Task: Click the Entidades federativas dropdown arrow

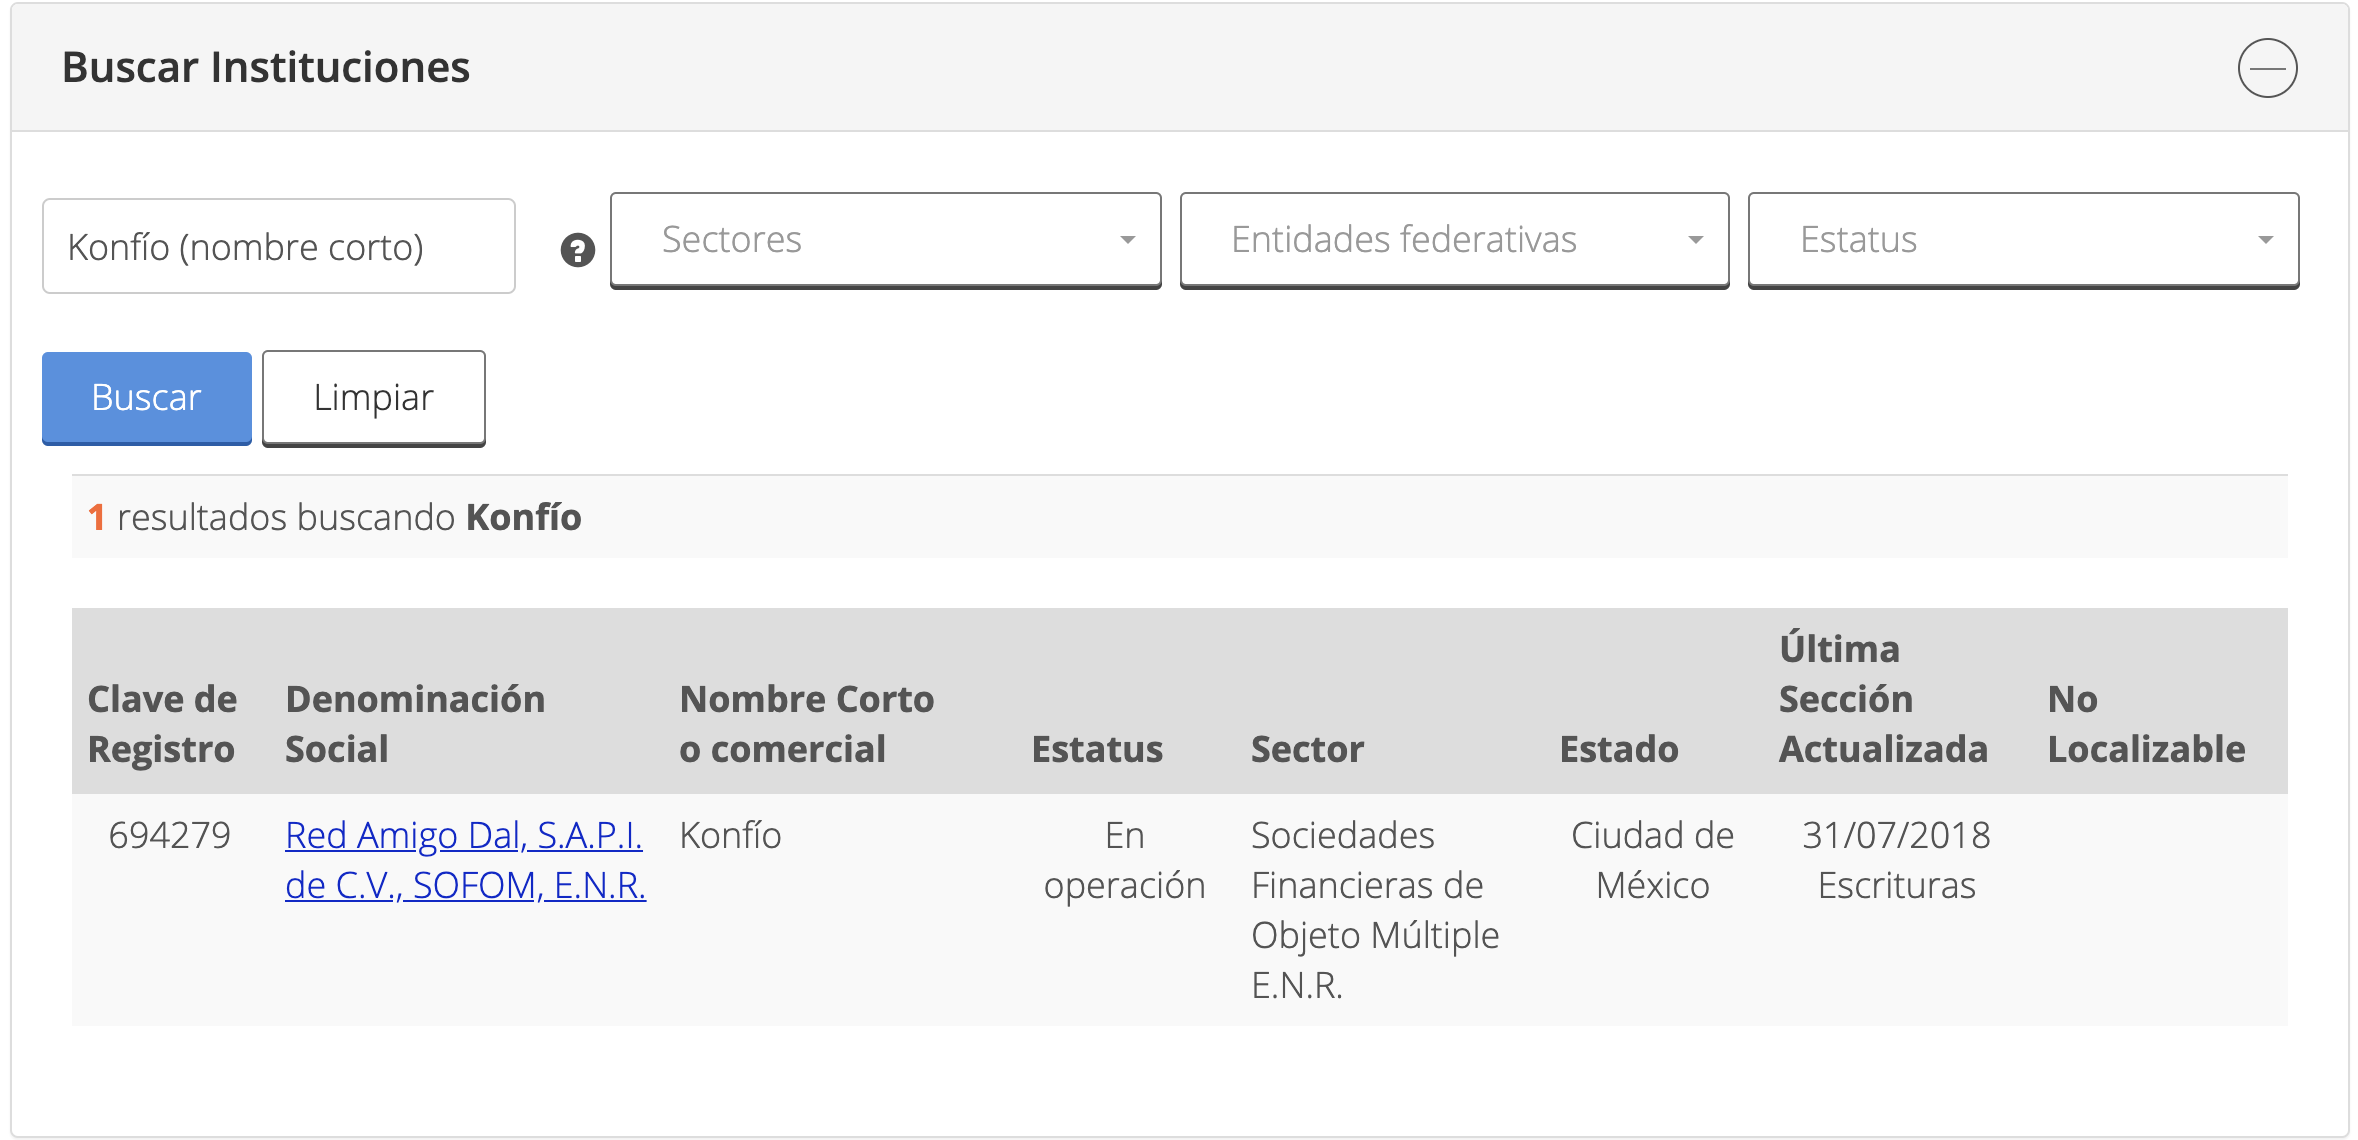Action: tap(1696, 240)
